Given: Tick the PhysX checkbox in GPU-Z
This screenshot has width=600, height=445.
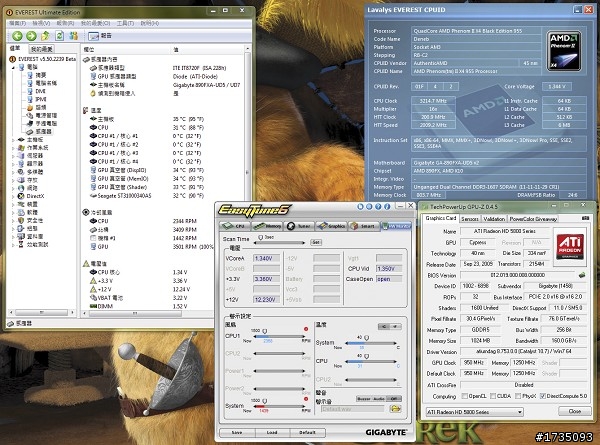Looking at the screenshot, I should [518, 396].
